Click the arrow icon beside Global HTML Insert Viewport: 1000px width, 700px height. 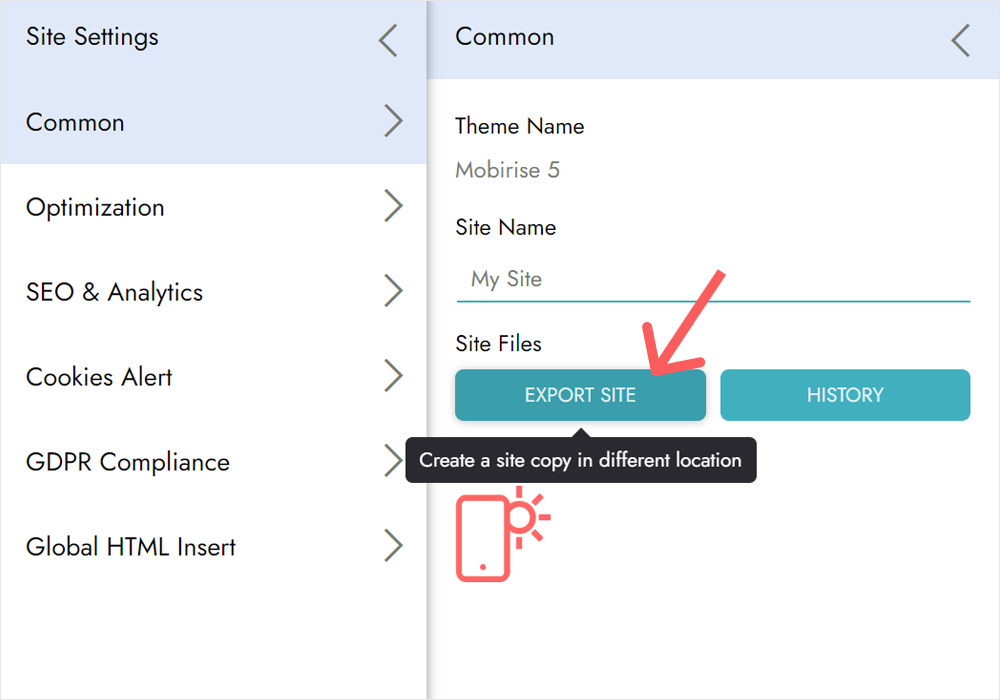pyautogui.click(x=393, y=547)
